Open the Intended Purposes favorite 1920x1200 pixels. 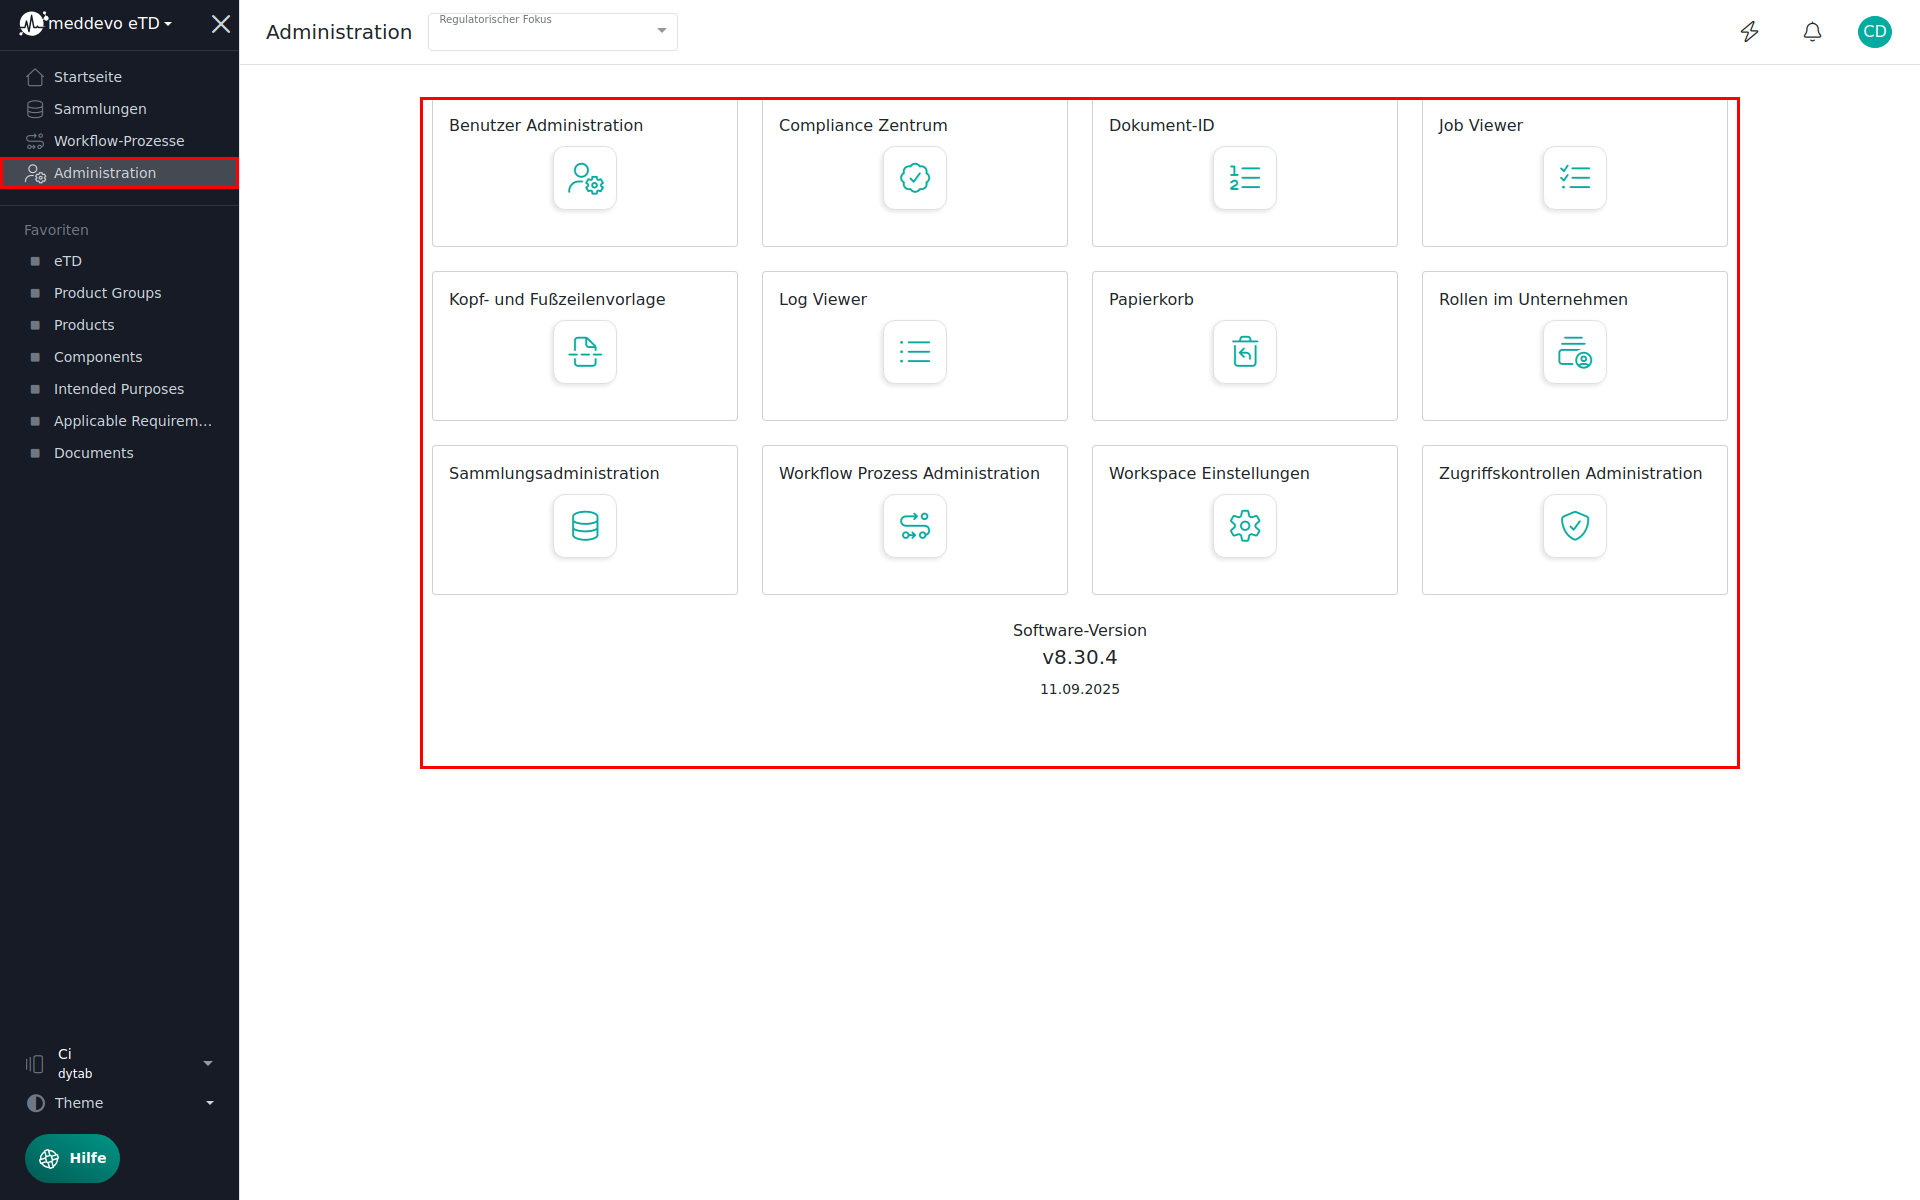tap(120, 389)
